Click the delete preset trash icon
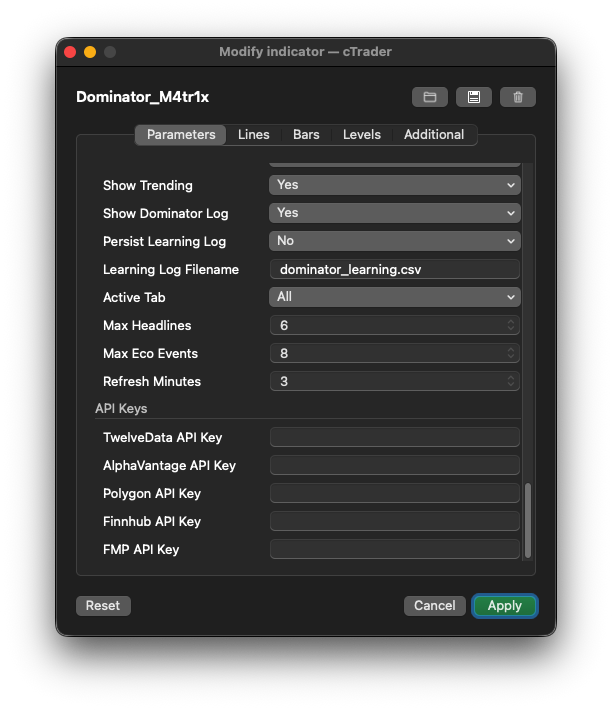 click(517, 97)
